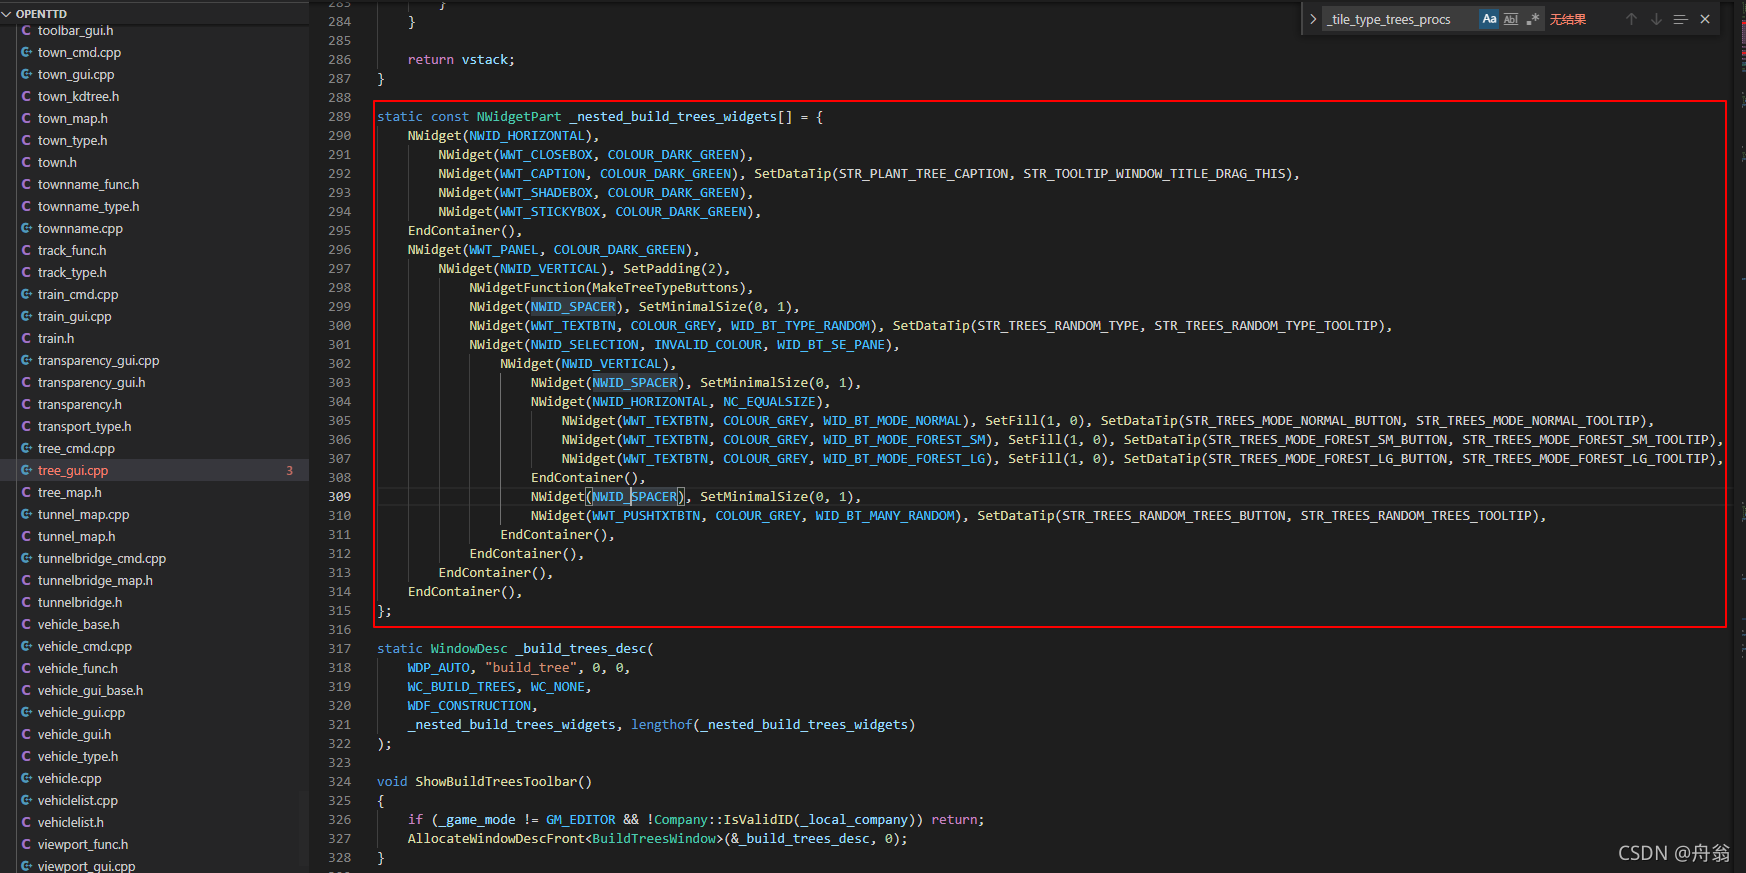This screenshot has height=873, width=1746.
Task: Open vehicle_gui.cpp file
Action: (x=154, y=712)
